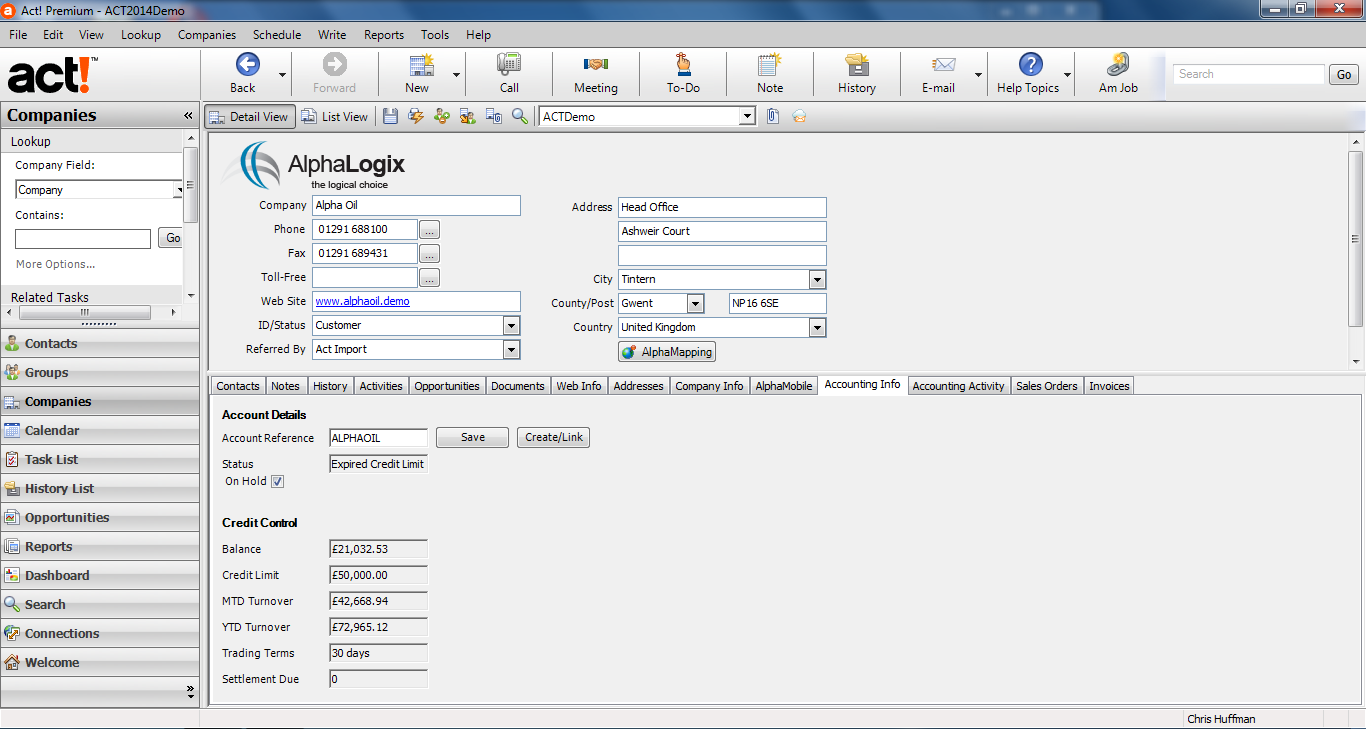1366x729 pixels.
Task: Switch to the Invoices tab
Action: pyautogui.click(x=1109, y=386)
